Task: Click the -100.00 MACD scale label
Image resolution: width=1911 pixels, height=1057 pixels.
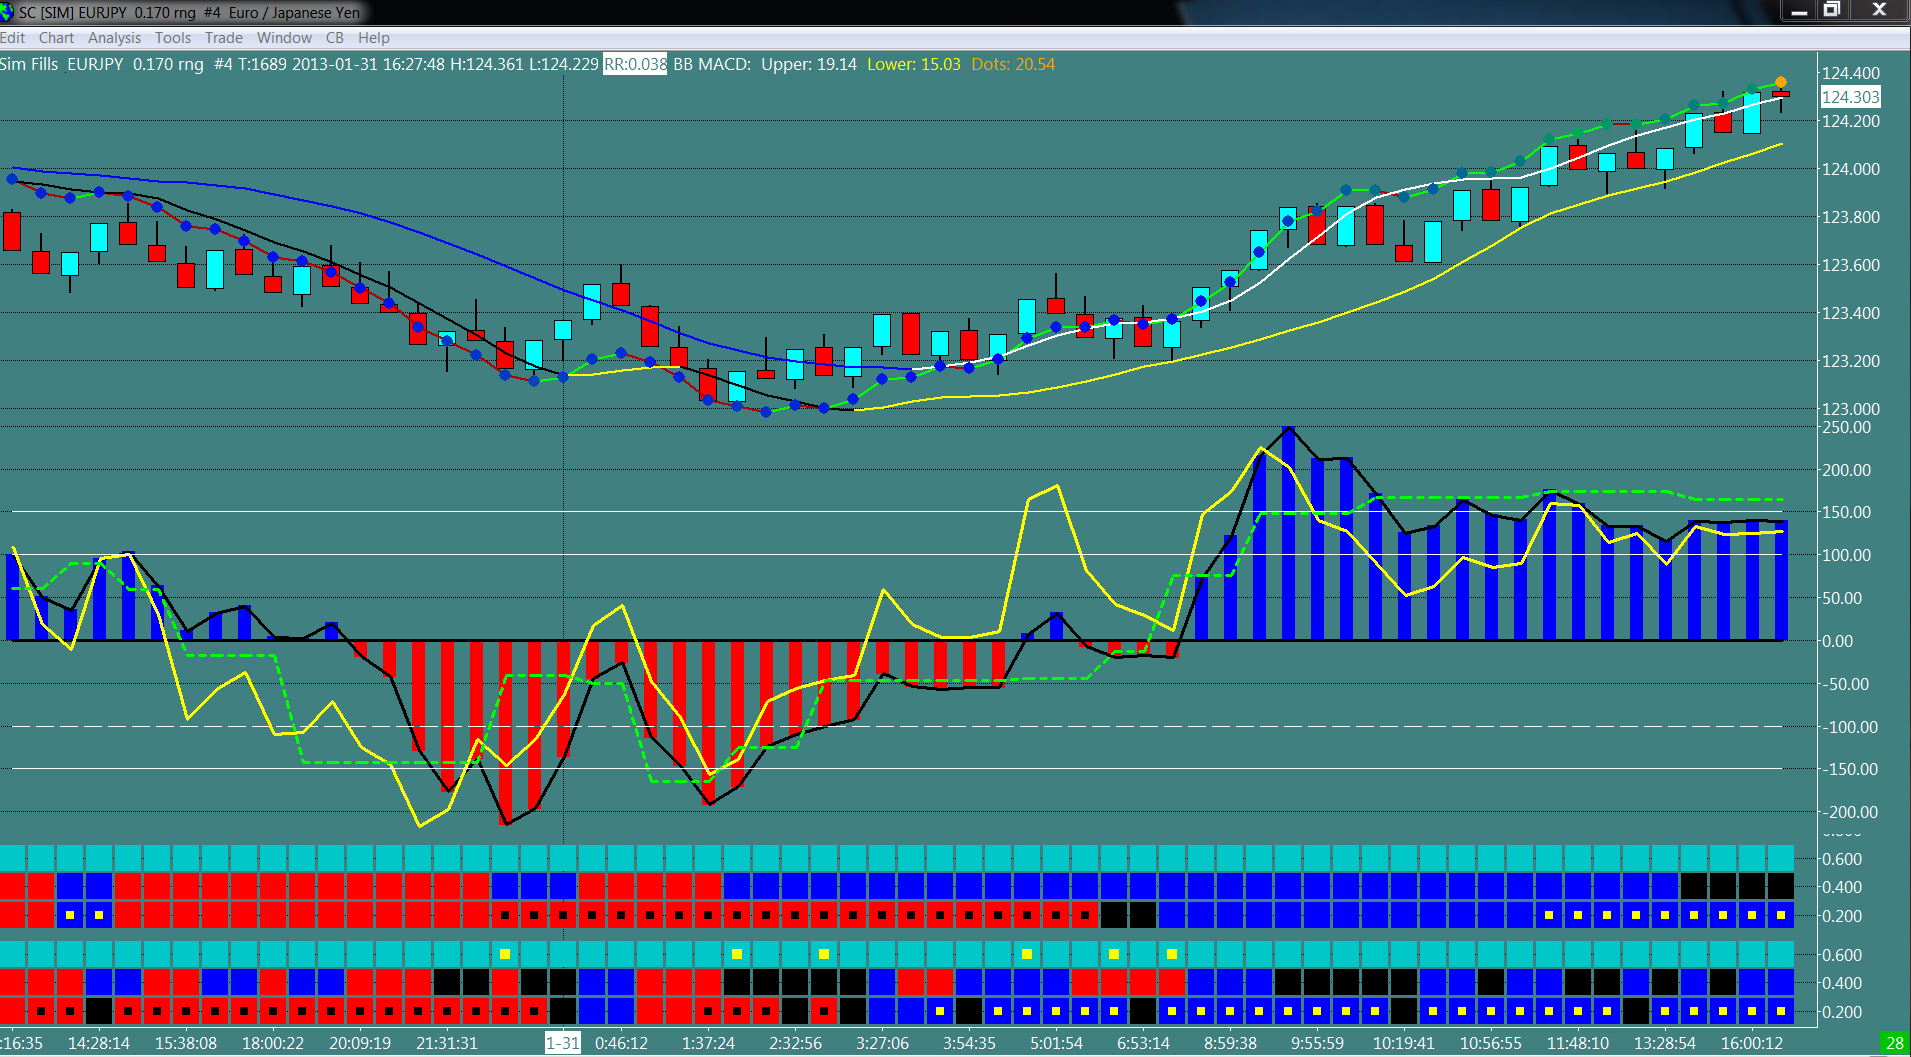Action: (1848, 727)
